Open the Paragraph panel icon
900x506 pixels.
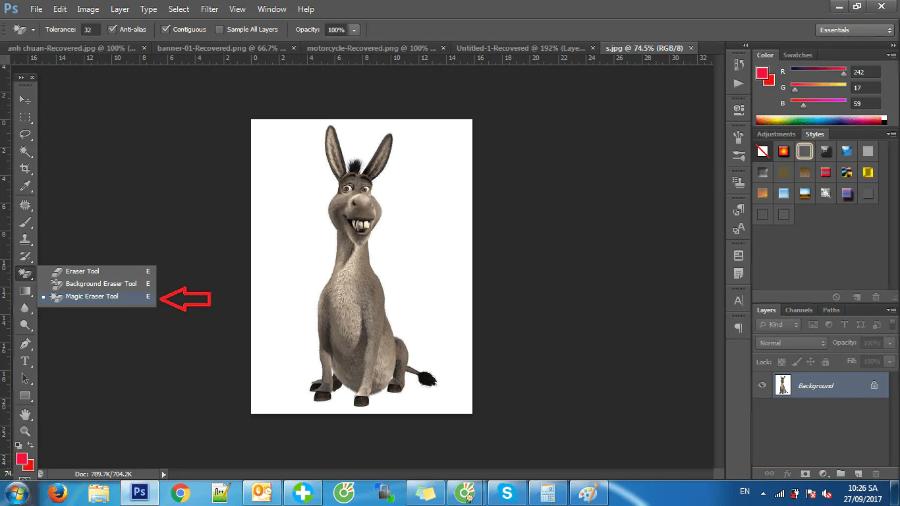coord(739,328)
